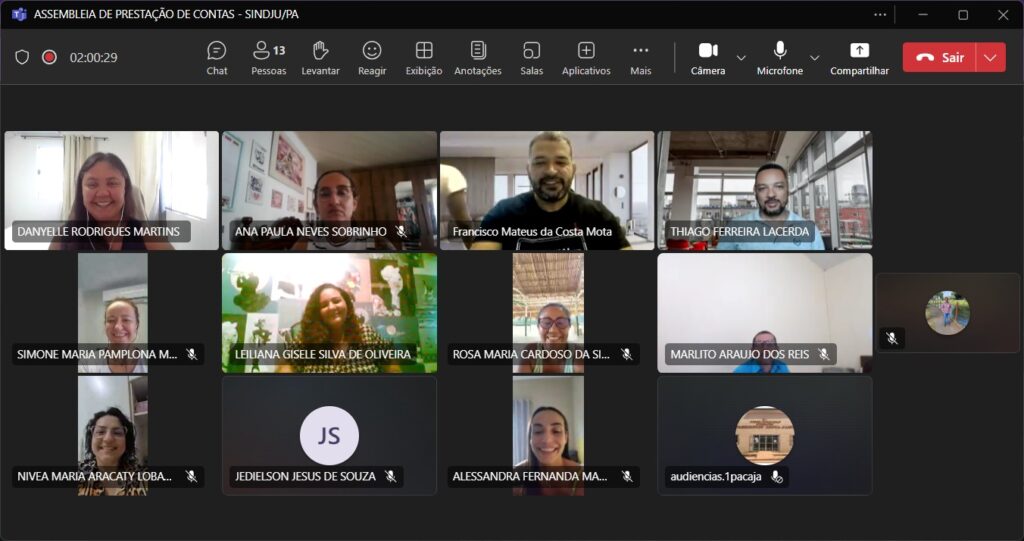
Task: Show the Pessoas participants list
Action: pos(268,57)
